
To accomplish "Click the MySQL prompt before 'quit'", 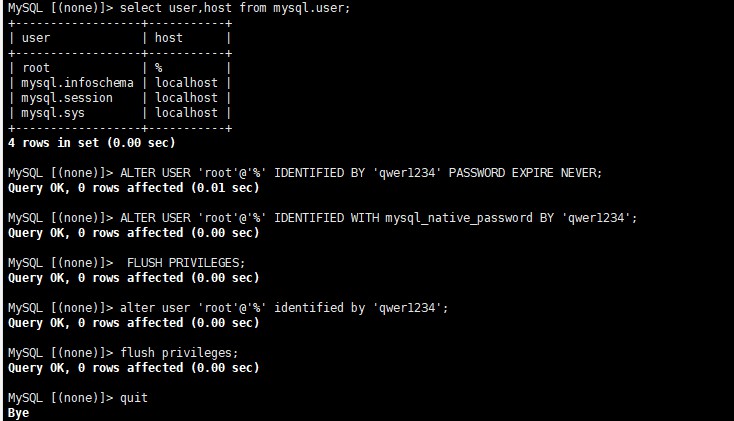I will [x=58, y=397].
